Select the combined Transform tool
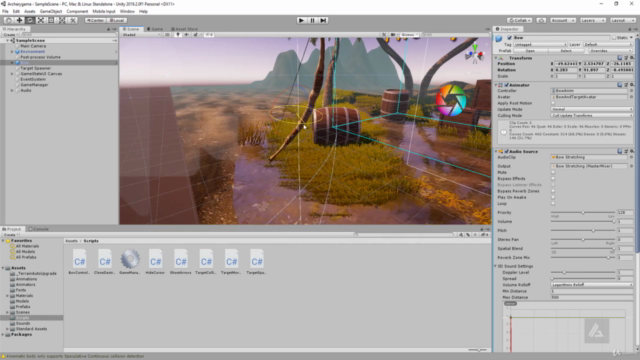Viewport: 640px width, 360px height. [x=62, y=20]
